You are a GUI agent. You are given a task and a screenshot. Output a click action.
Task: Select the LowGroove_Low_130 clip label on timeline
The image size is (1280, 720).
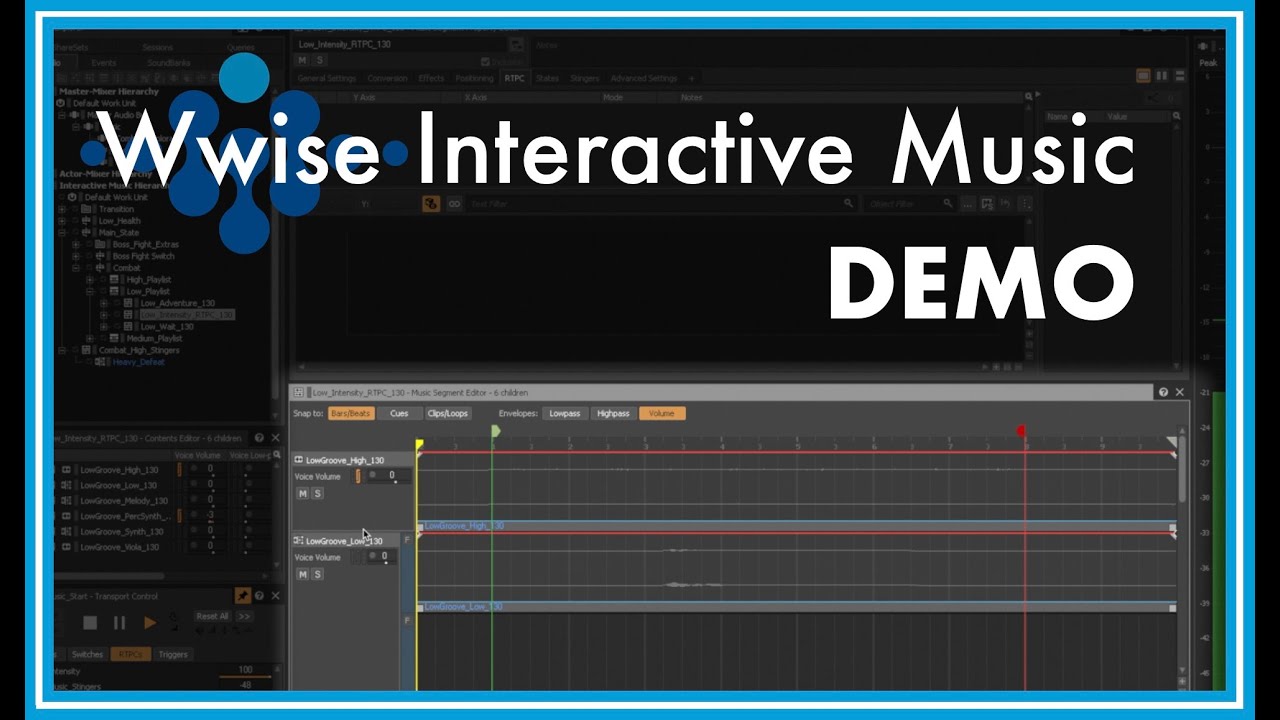(464, 607)
